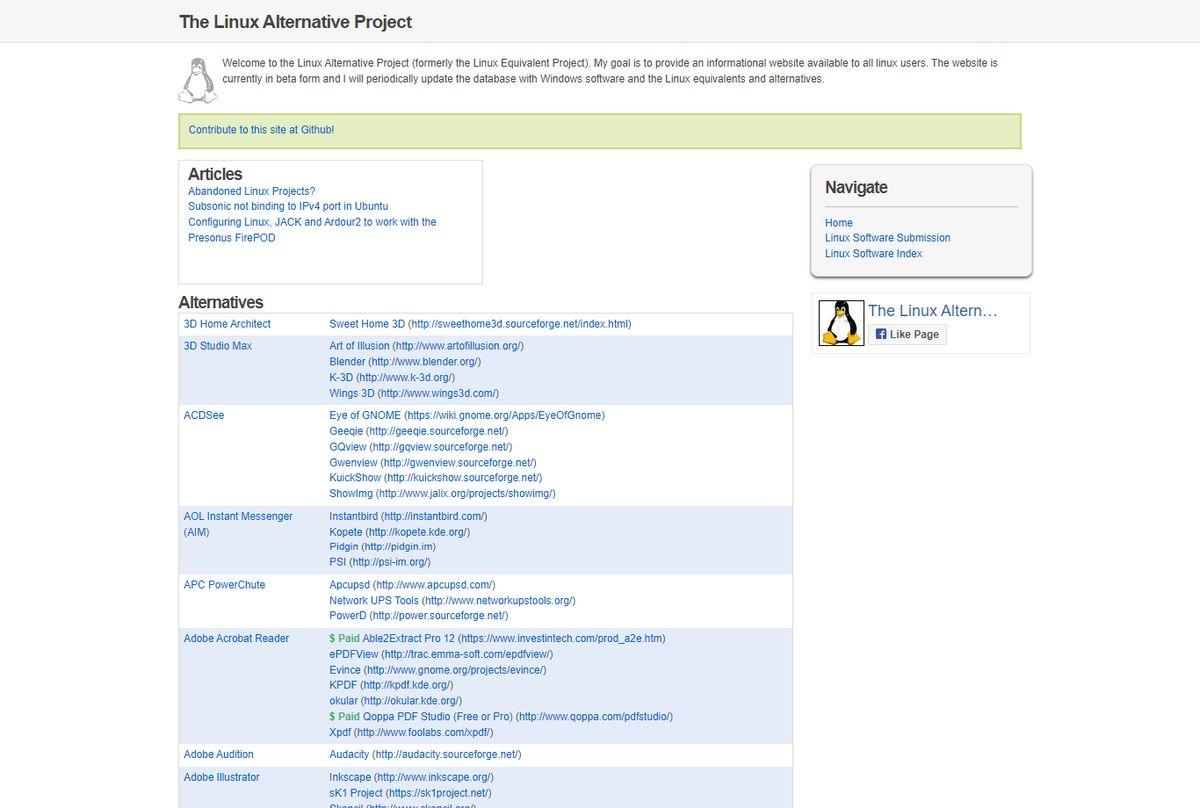Open the Inkscape alternative link
The height and width of the screenshot is (808, 1200).
350,777
